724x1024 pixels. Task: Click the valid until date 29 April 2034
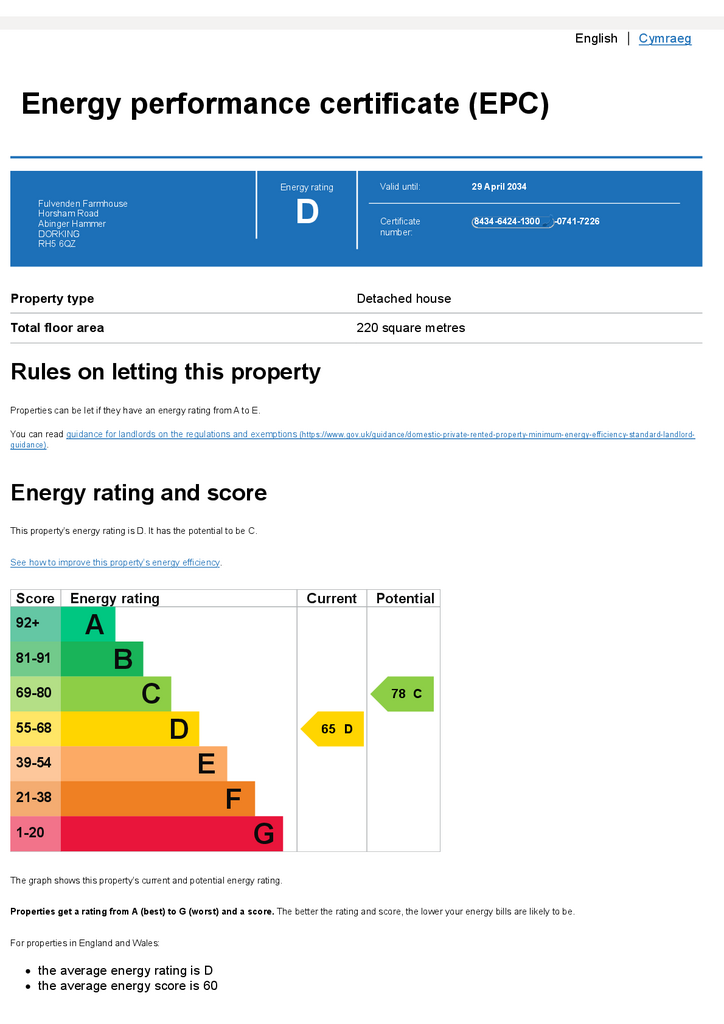(499, 187)
